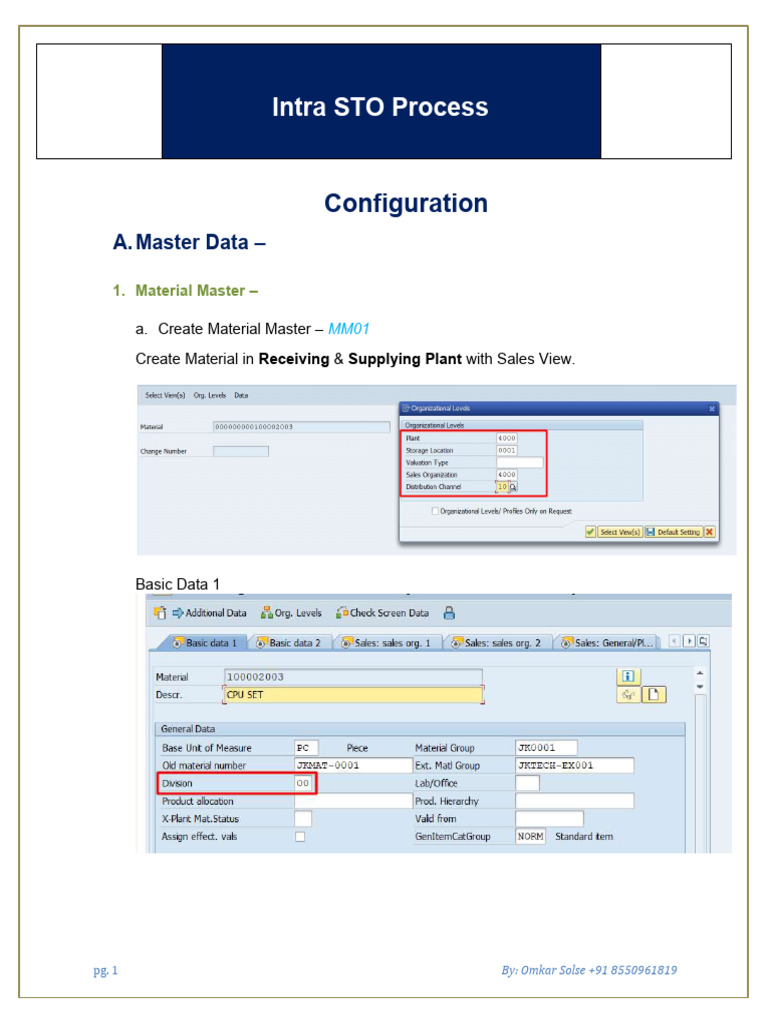Click the Plant field in Organizational Levels
This screenshot has height=1024, width=768.
507,438
